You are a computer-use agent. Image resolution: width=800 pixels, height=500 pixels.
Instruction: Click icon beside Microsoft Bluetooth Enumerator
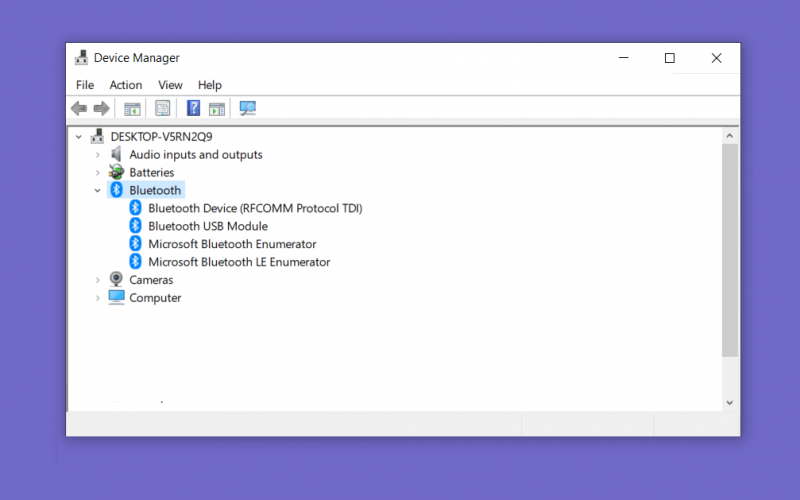pyautogui.click(x=135, y=243)
